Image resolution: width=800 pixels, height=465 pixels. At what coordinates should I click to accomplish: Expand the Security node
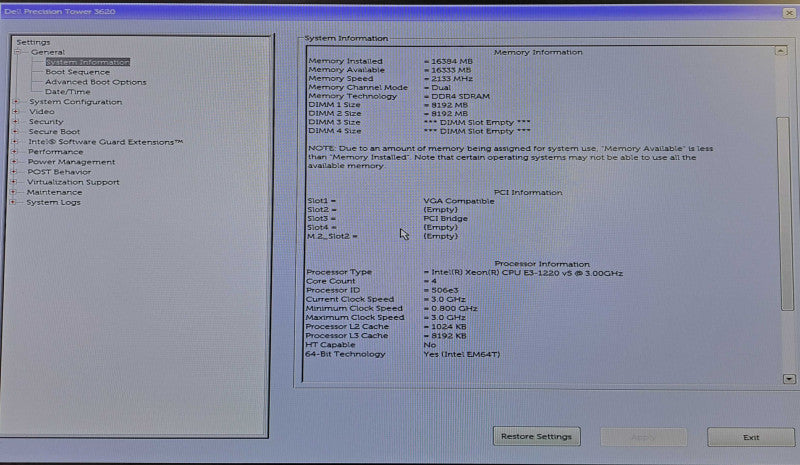[16, 121]
